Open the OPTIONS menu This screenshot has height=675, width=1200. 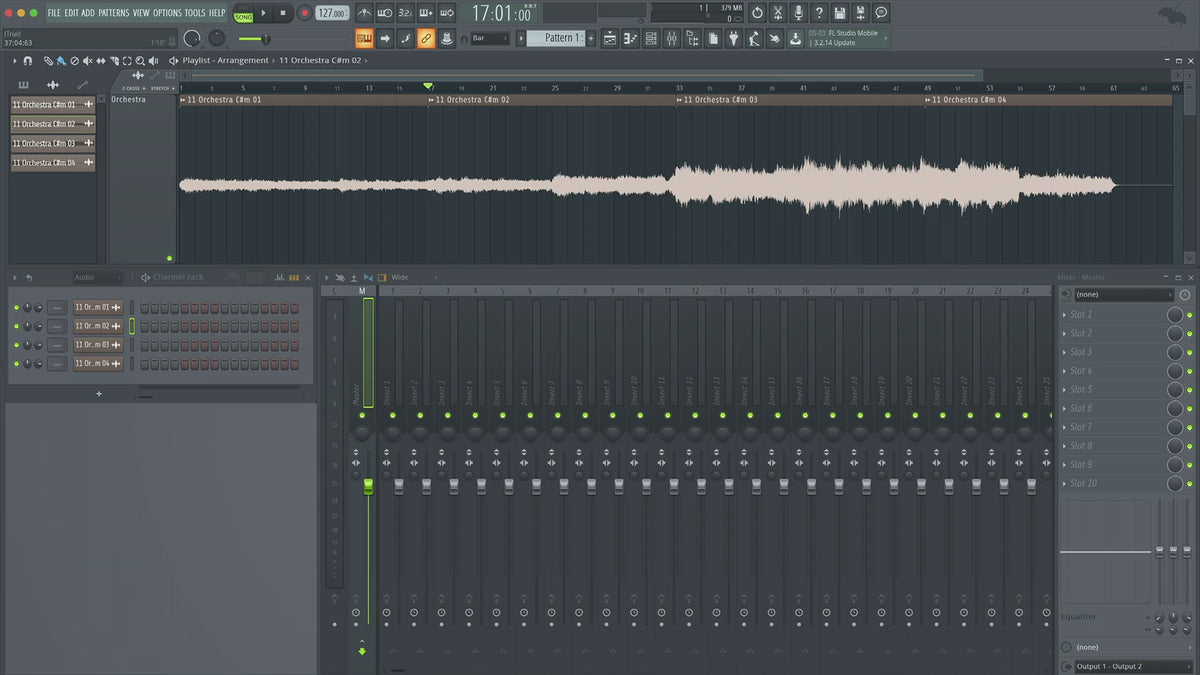(167, 13)
